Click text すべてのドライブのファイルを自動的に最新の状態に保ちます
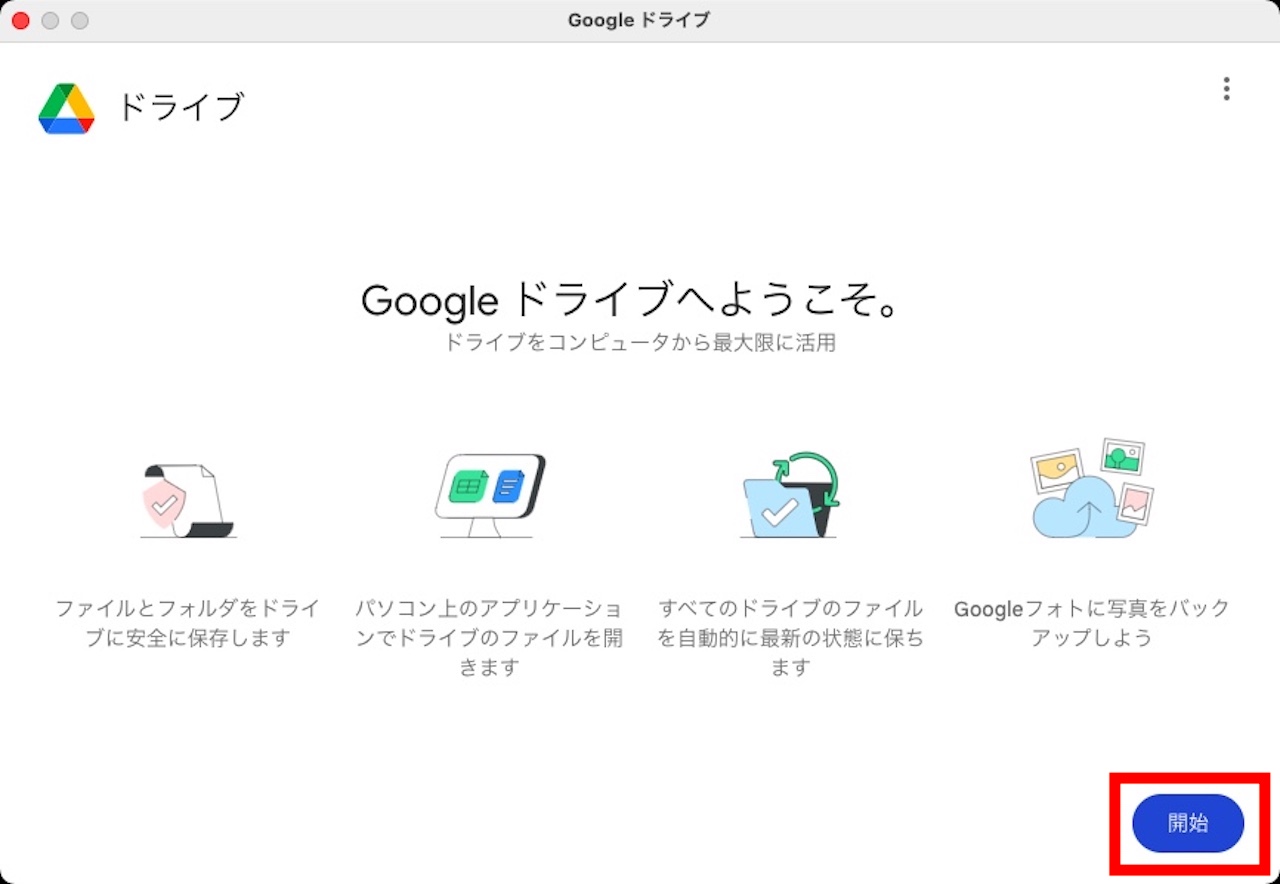Image resolution: width=1280 pixels, height=884 pixels. 790,637
